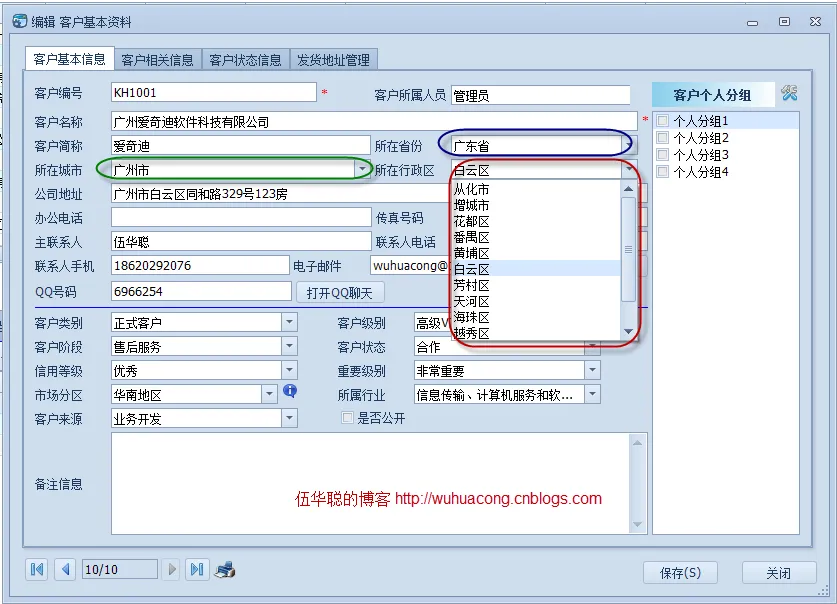Screen dimensions: 837x604
Task: Select 番禺区 in district list
Action: [536, 237]
